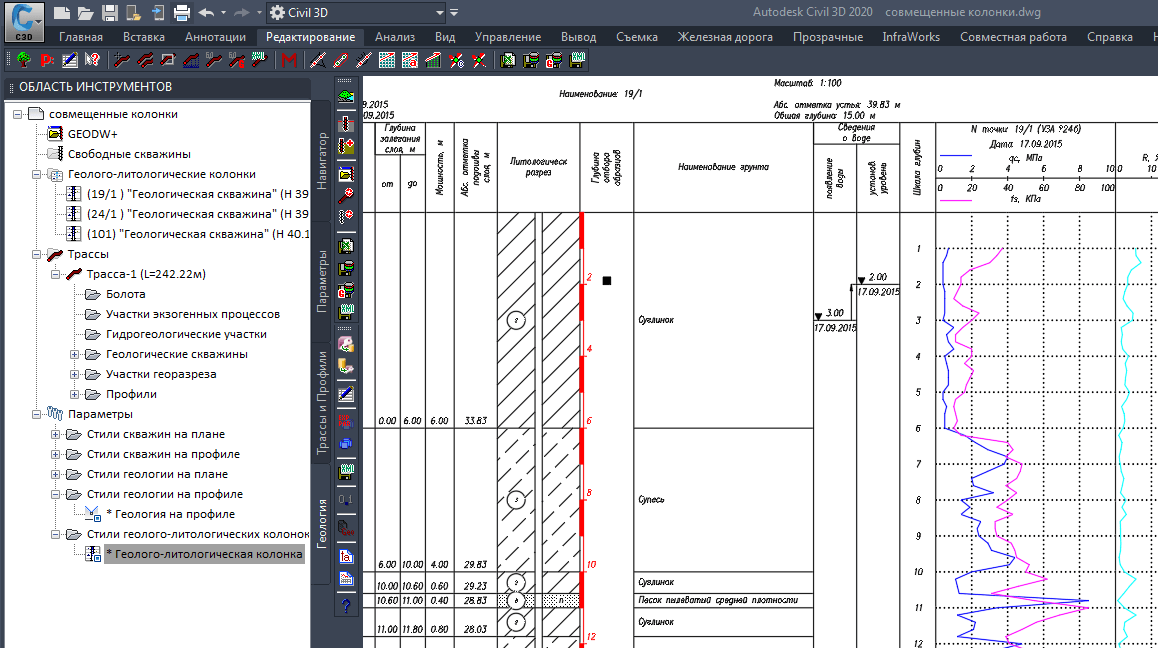Select the Гидрогеологические участки tree item

[186, 334]
